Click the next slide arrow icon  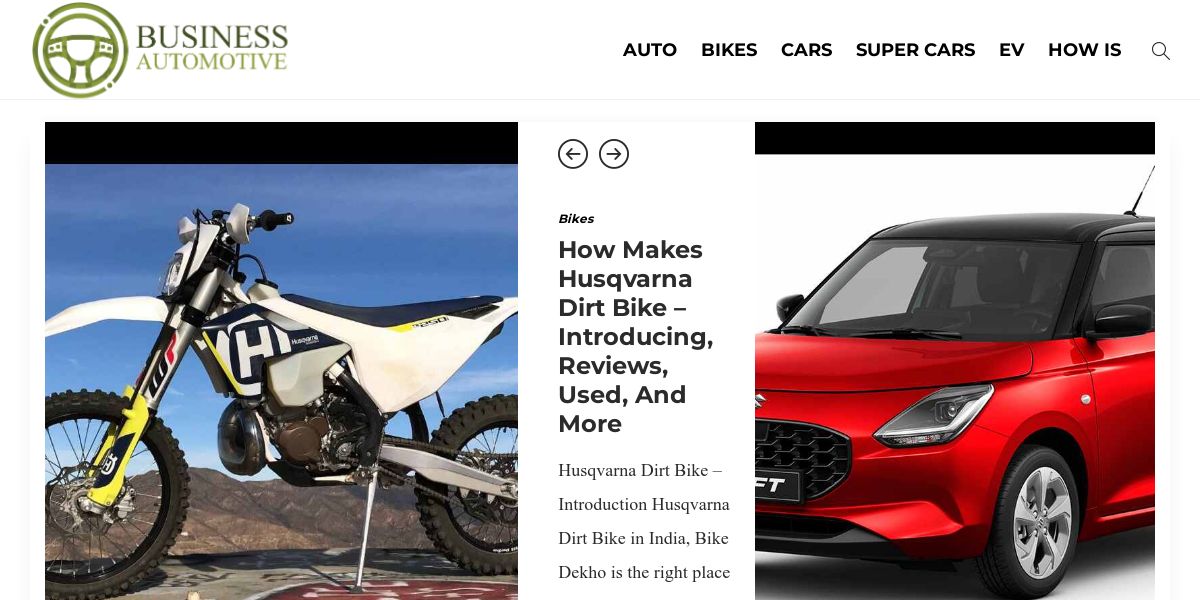(614, 154)
